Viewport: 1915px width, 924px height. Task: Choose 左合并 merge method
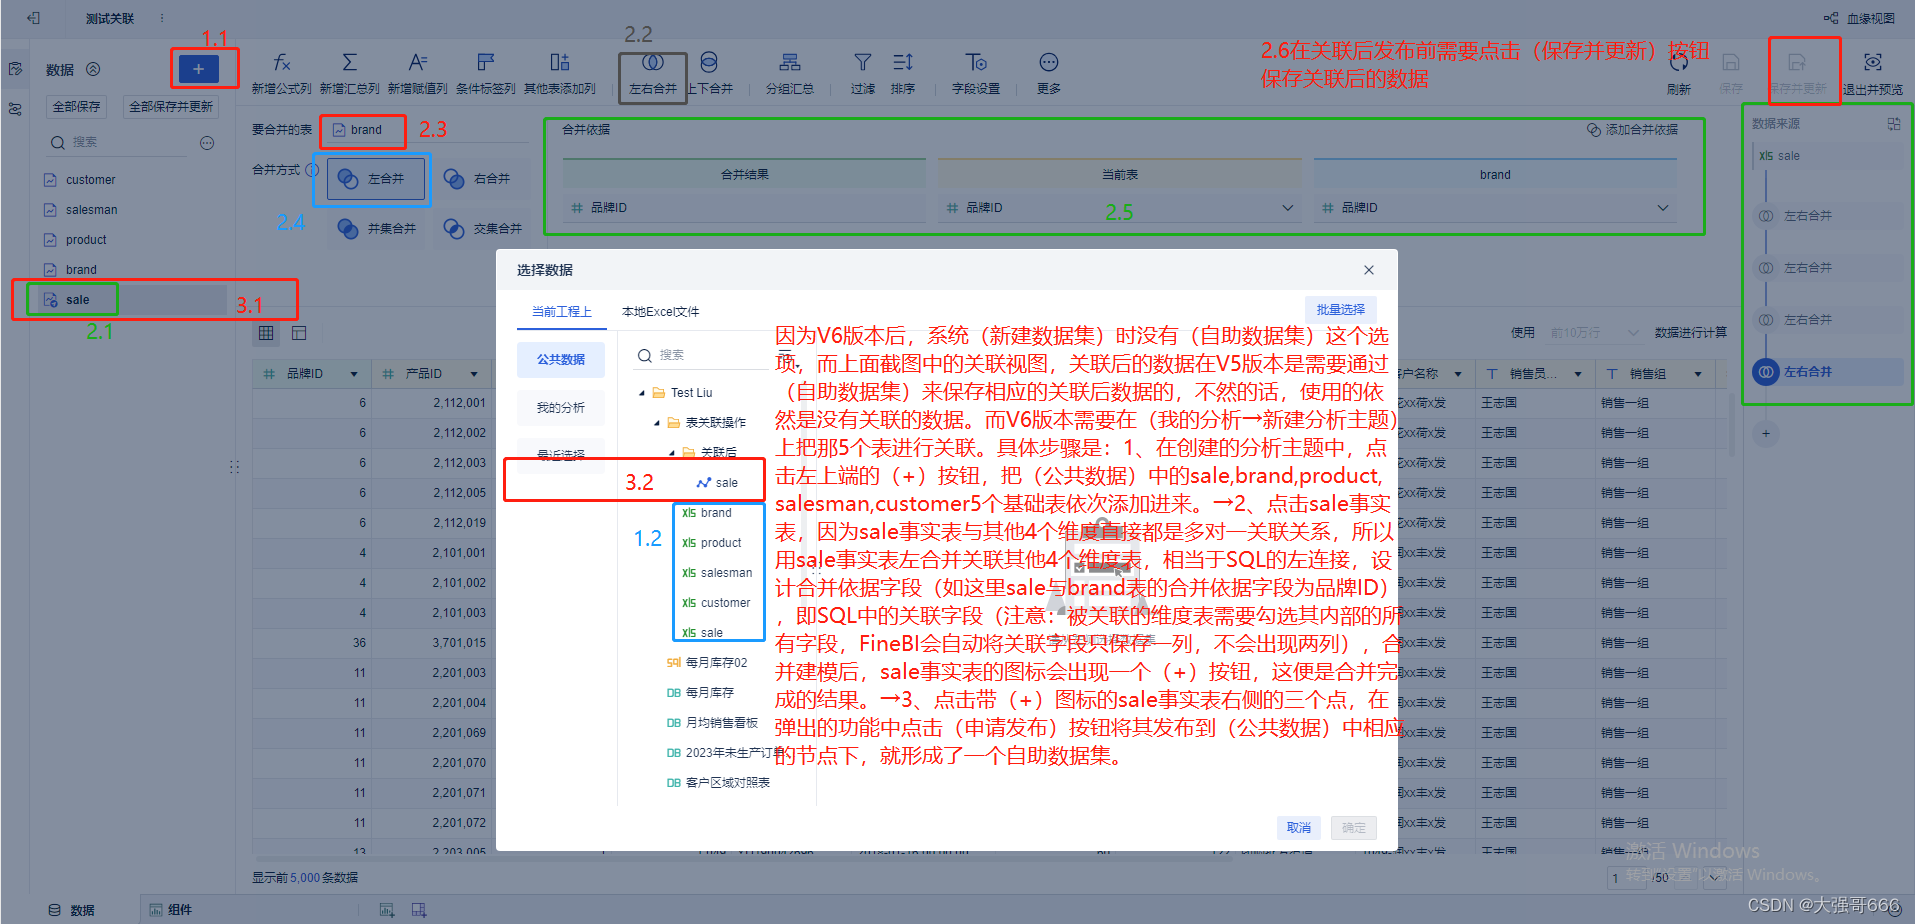tap(376, 179)
